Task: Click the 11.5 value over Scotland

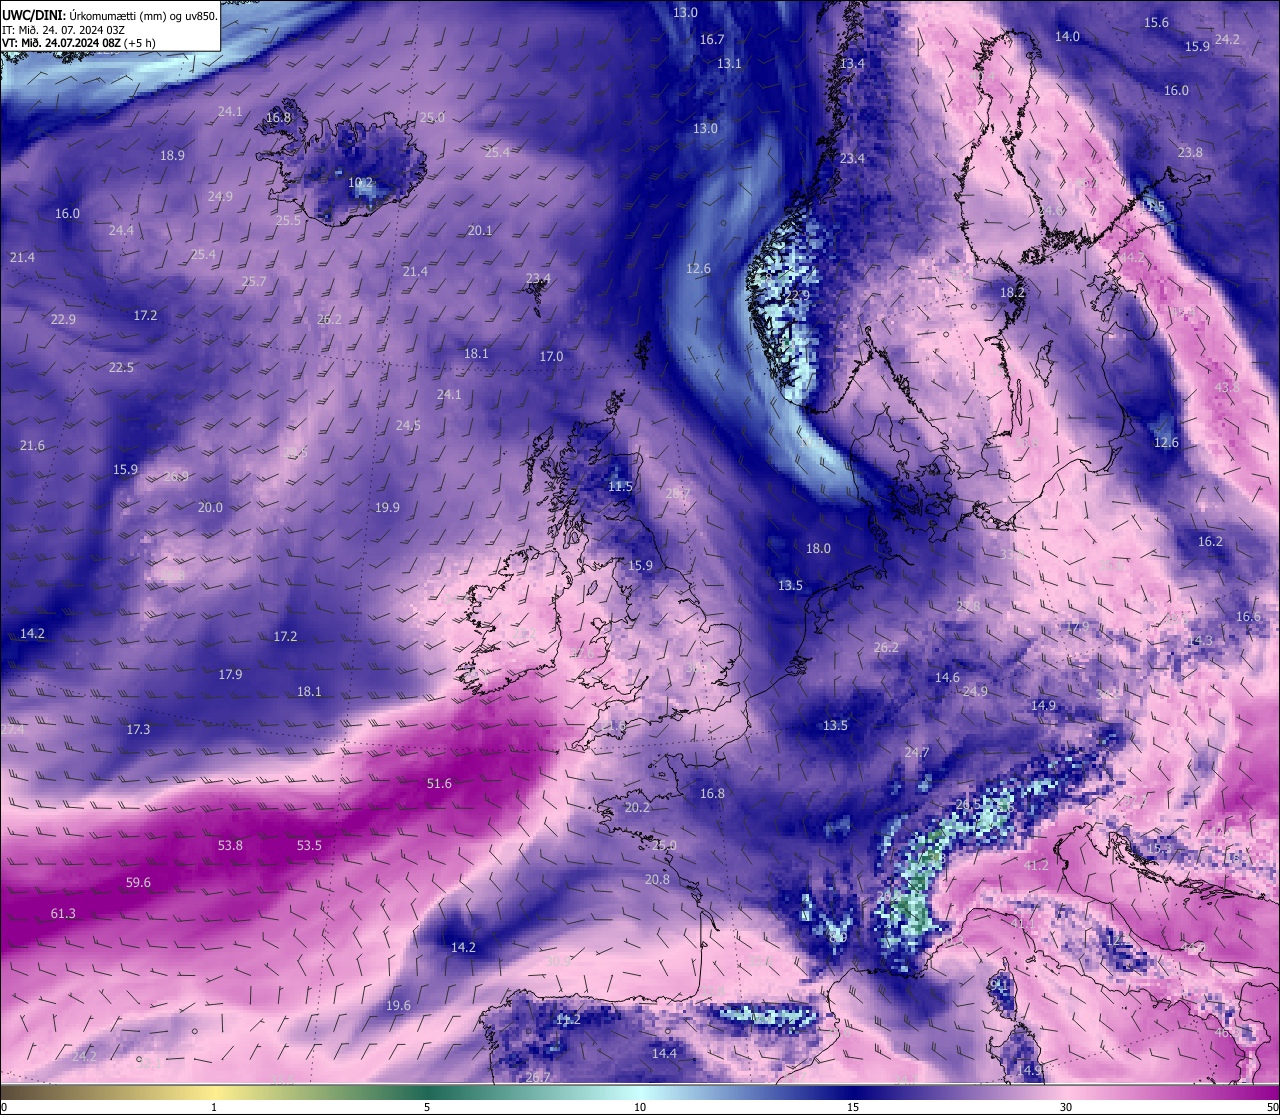Action: [620, 486]
